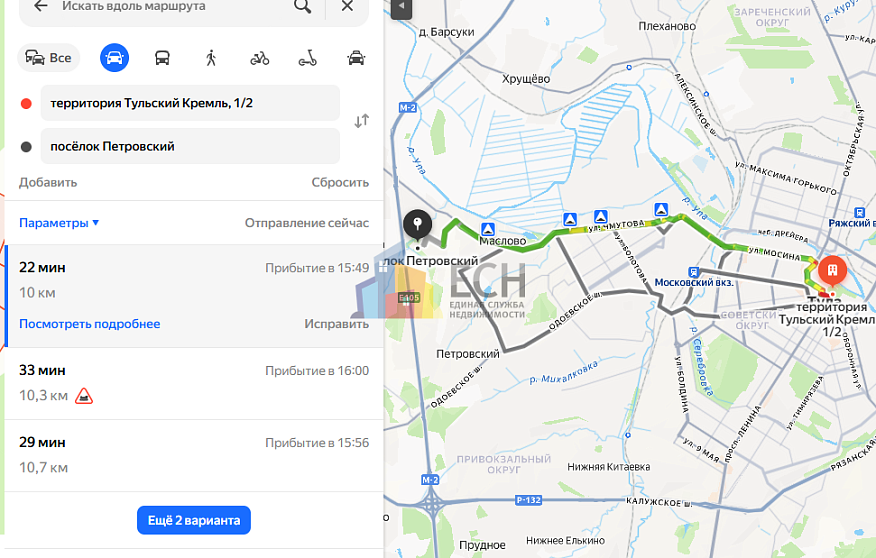Select the taxi route mode

(355, 58)
